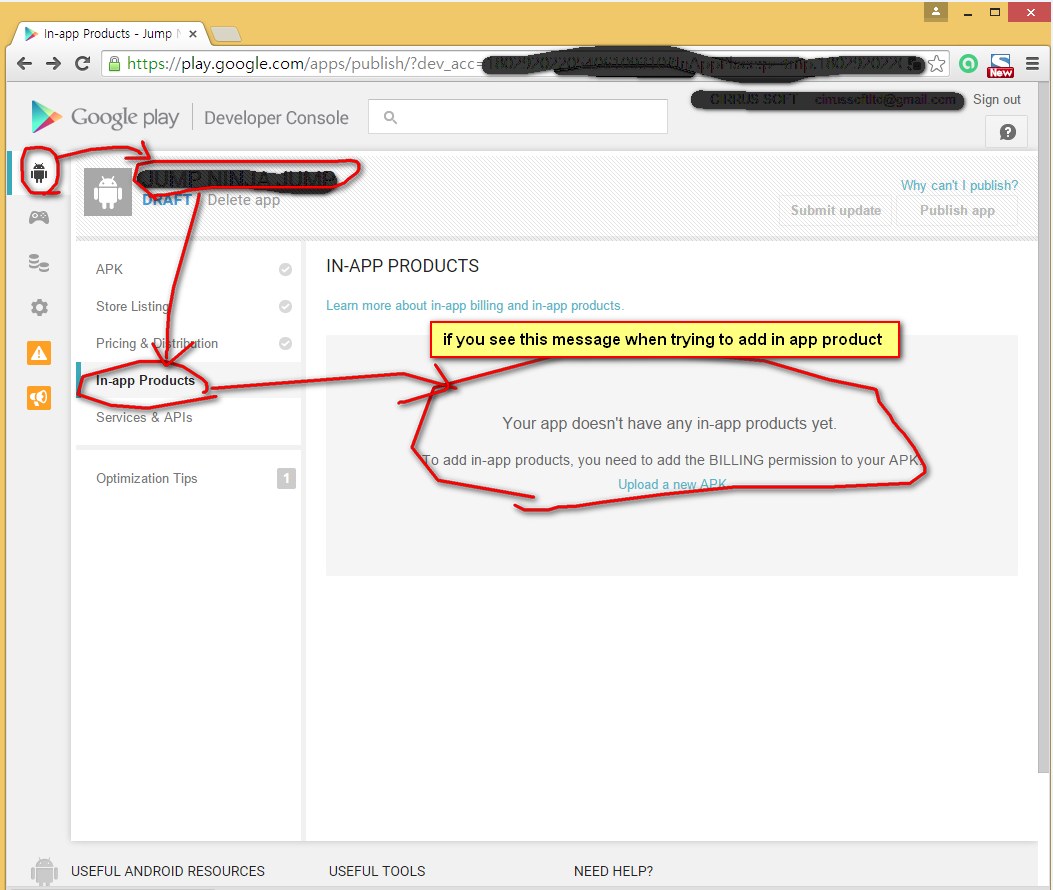Click the DRAFT status label
The height and width of the screenshot is (890, 1053).
(x=167, y=200)
